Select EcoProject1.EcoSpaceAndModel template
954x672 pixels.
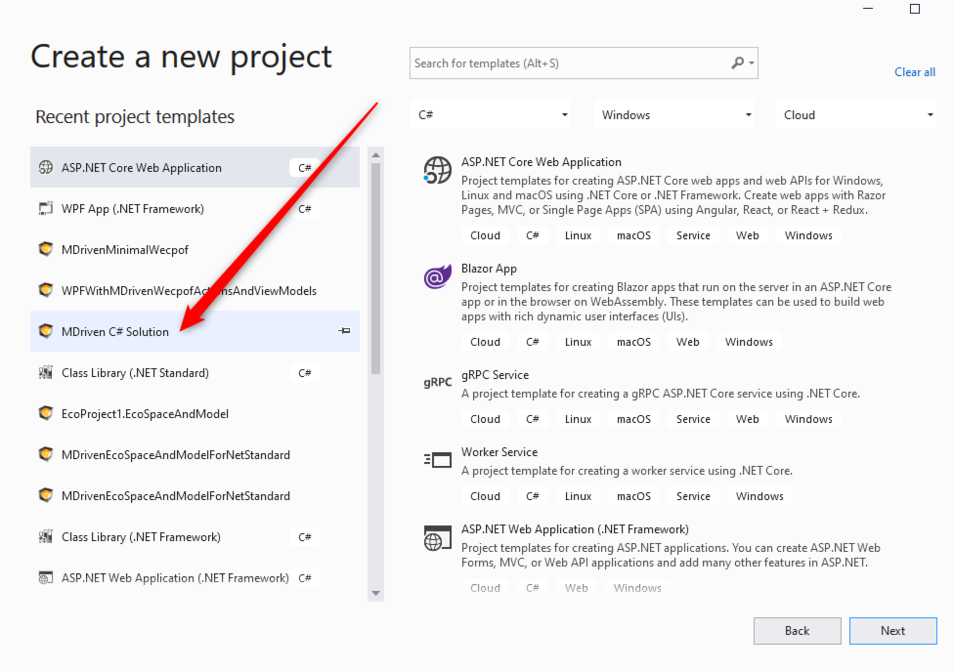pyautogui.click(x=195, y=414)
